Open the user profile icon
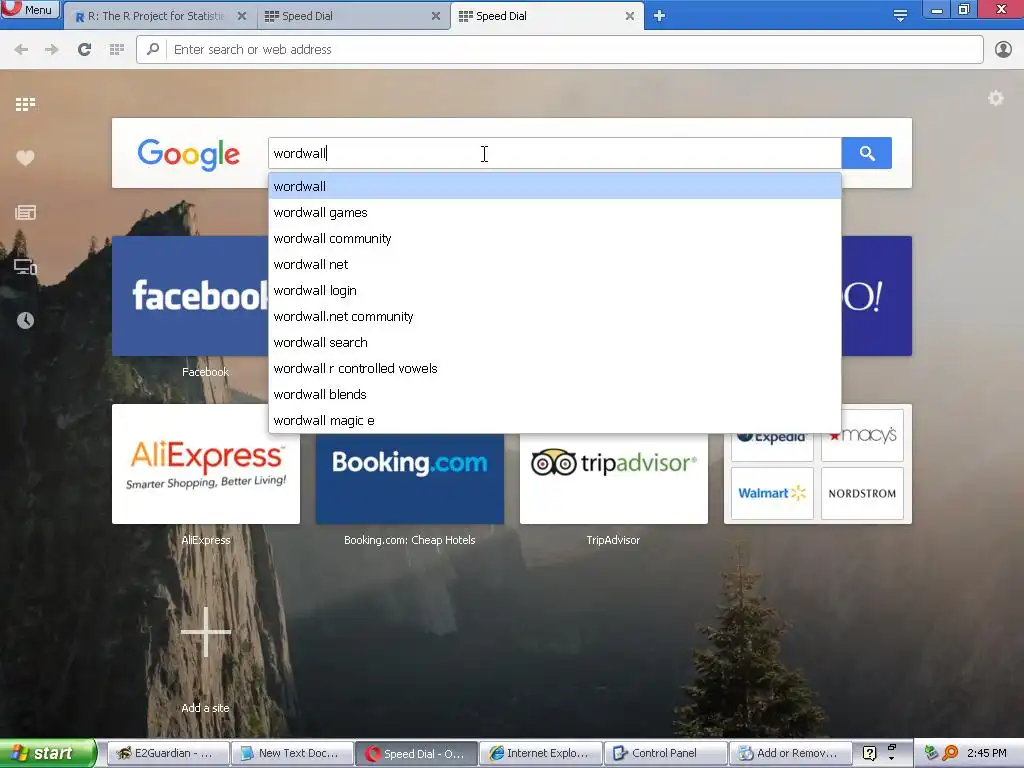Viewport: 1024px width, 768px height. click(1003, 50)
